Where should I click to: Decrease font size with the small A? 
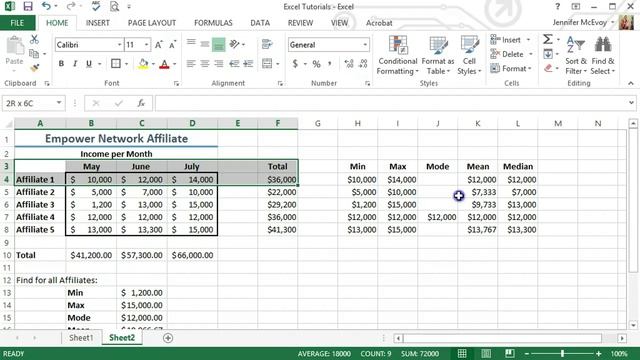(x=172, y=44)
